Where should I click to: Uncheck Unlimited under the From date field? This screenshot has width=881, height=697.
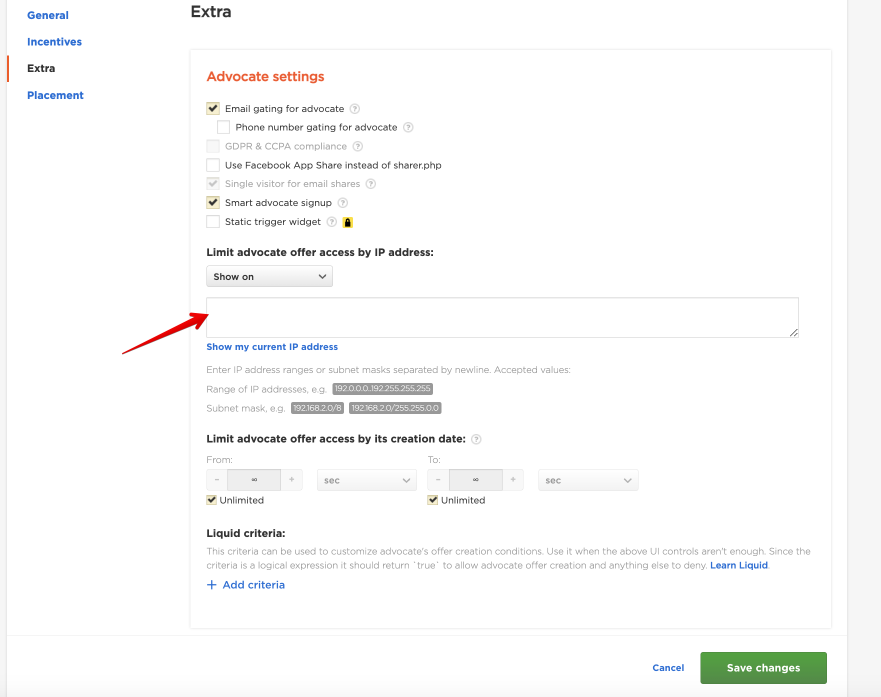[x=212, y=500]
